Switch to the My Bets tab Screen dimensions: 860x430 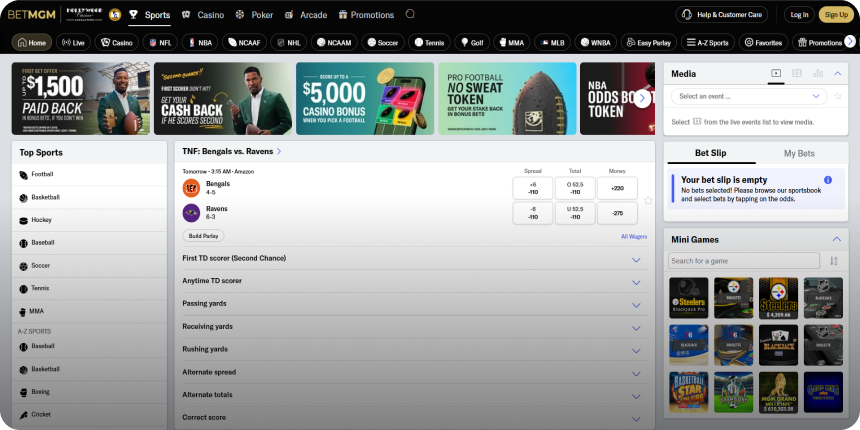click(798, 153)
